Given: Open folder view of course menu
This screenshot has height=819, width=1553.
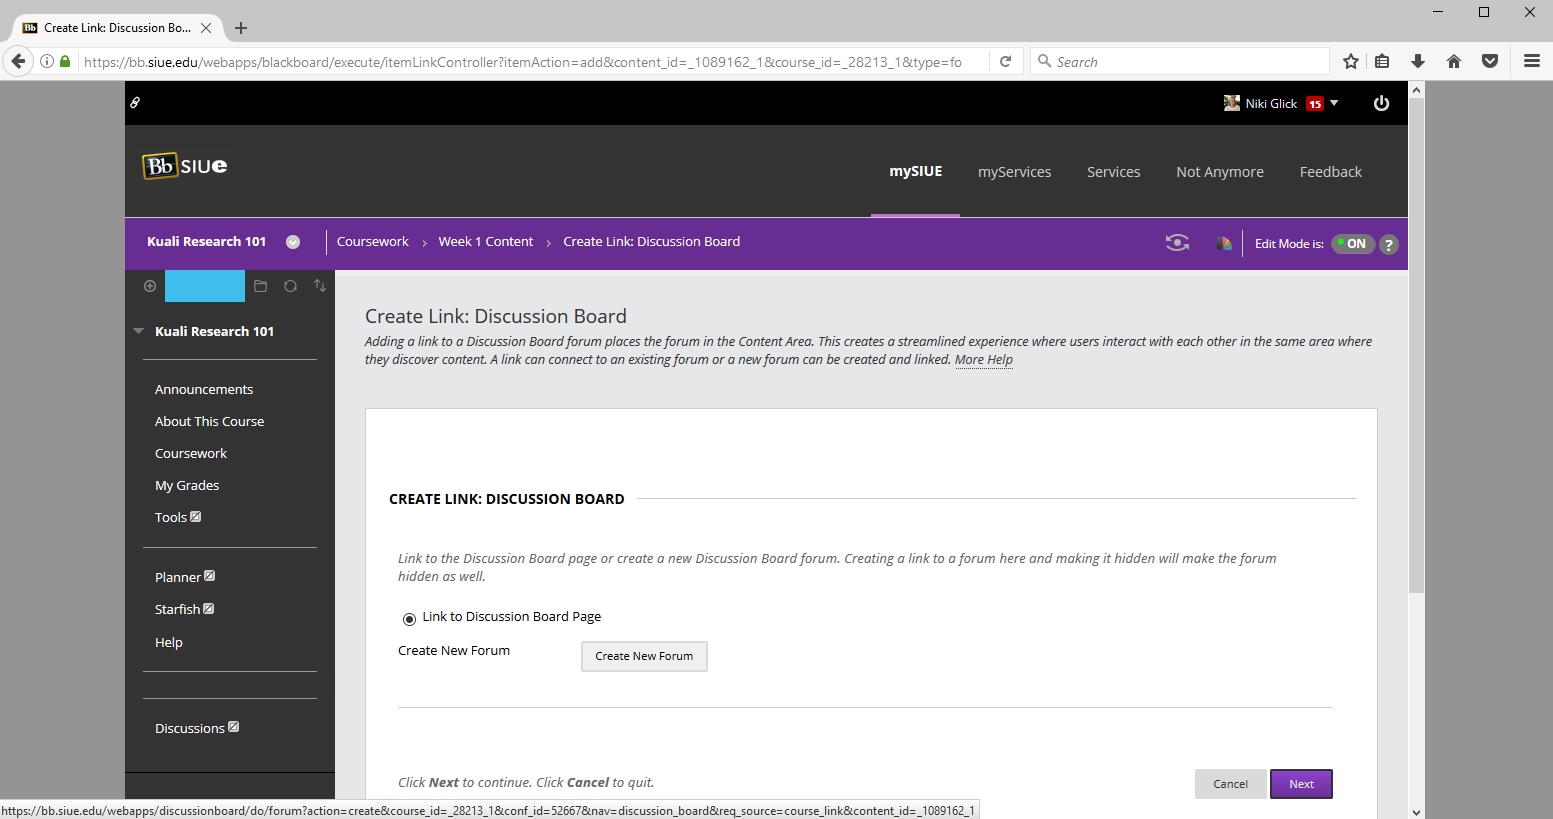Looking at the screenshot, I should point(260,286).
